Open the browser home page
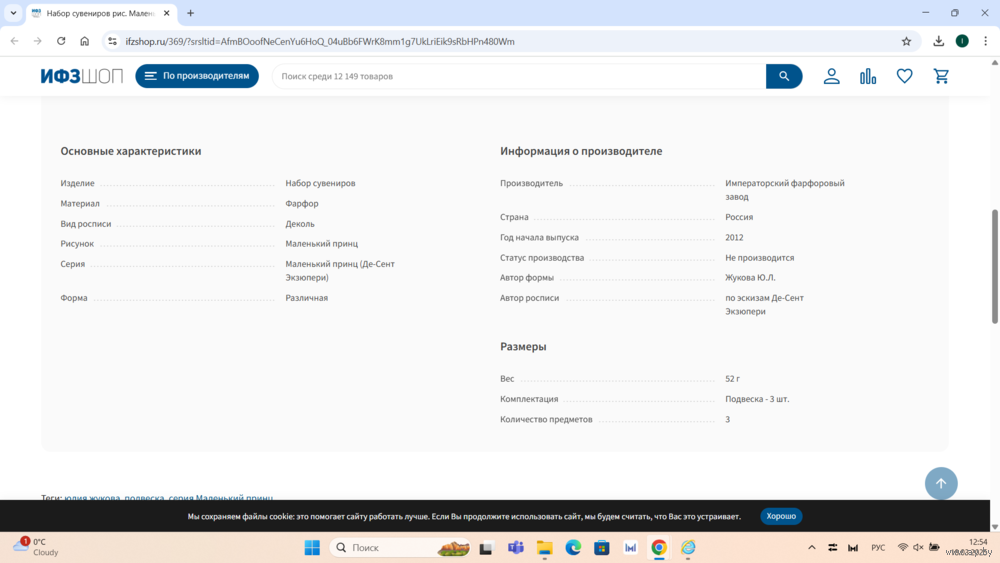 coord(84,41)
